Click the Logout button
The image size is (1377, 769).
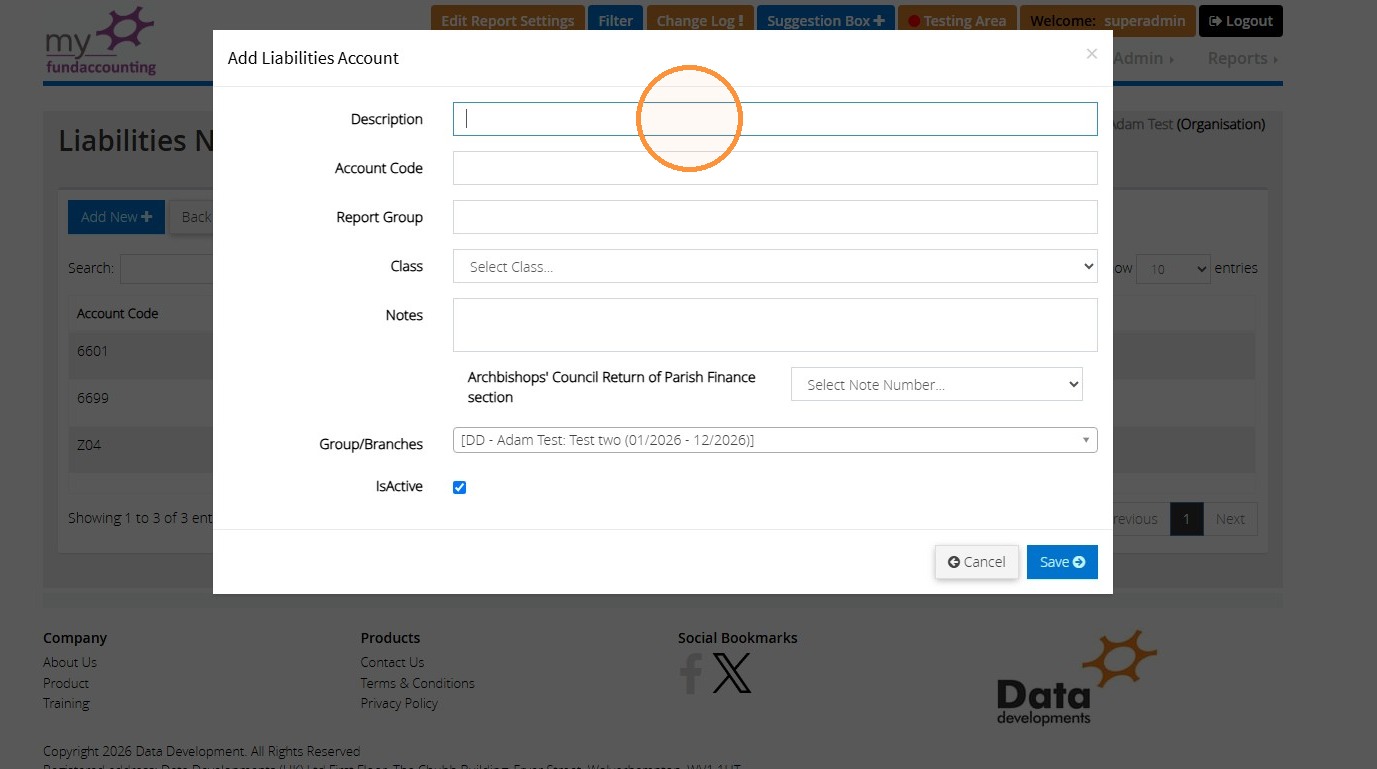coord(1240,20)
